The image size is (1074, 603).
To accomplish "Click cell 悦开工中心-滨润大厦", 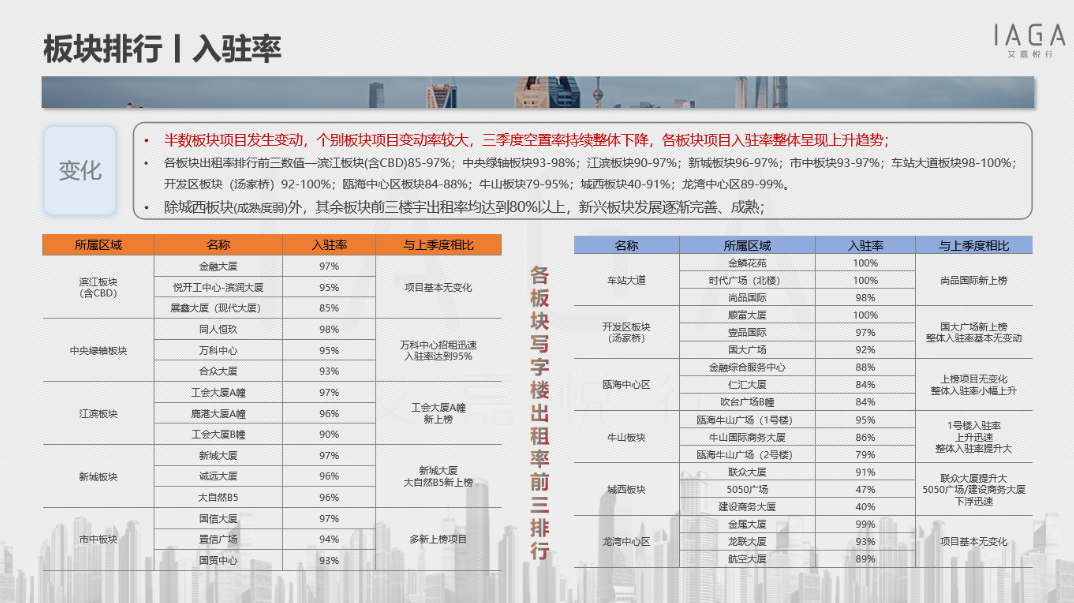I will [218, 287].
